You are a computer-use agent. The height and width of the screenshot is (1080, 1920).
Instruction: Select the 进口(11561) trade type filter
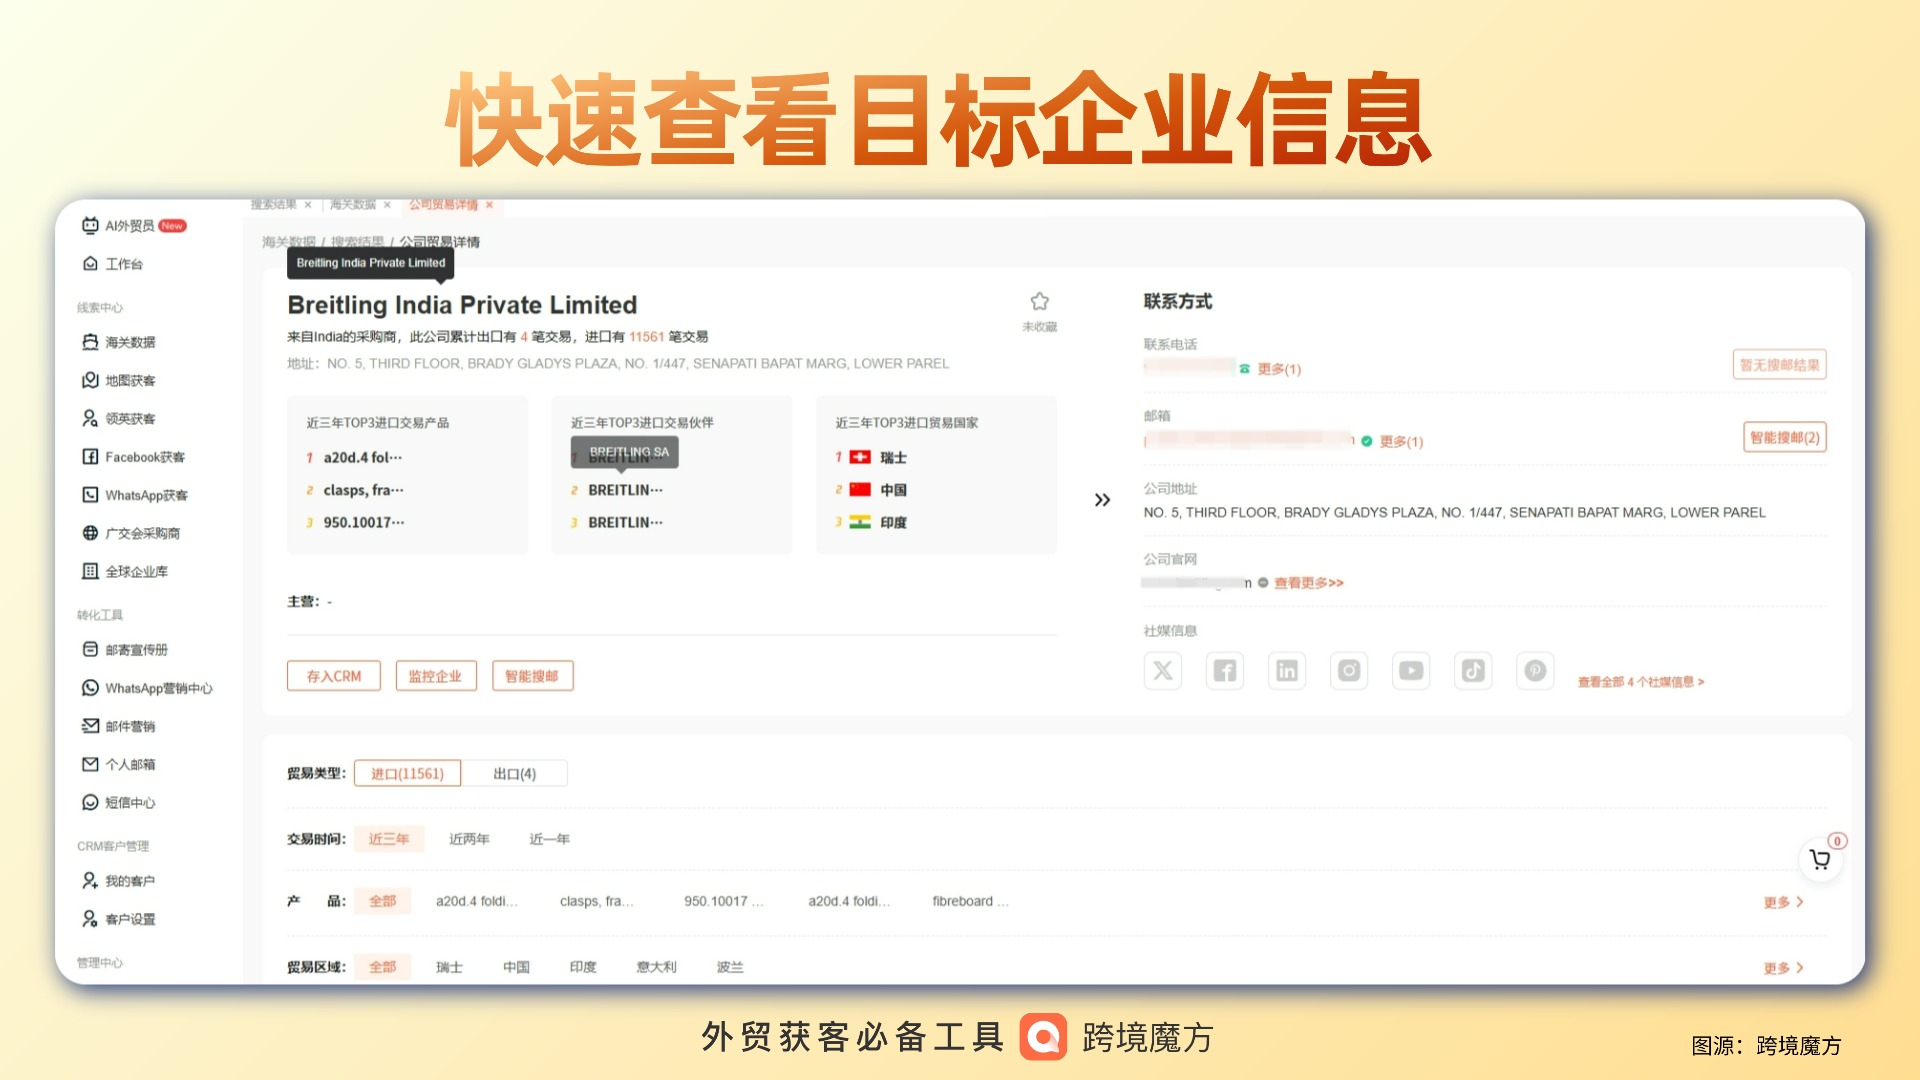407,772
